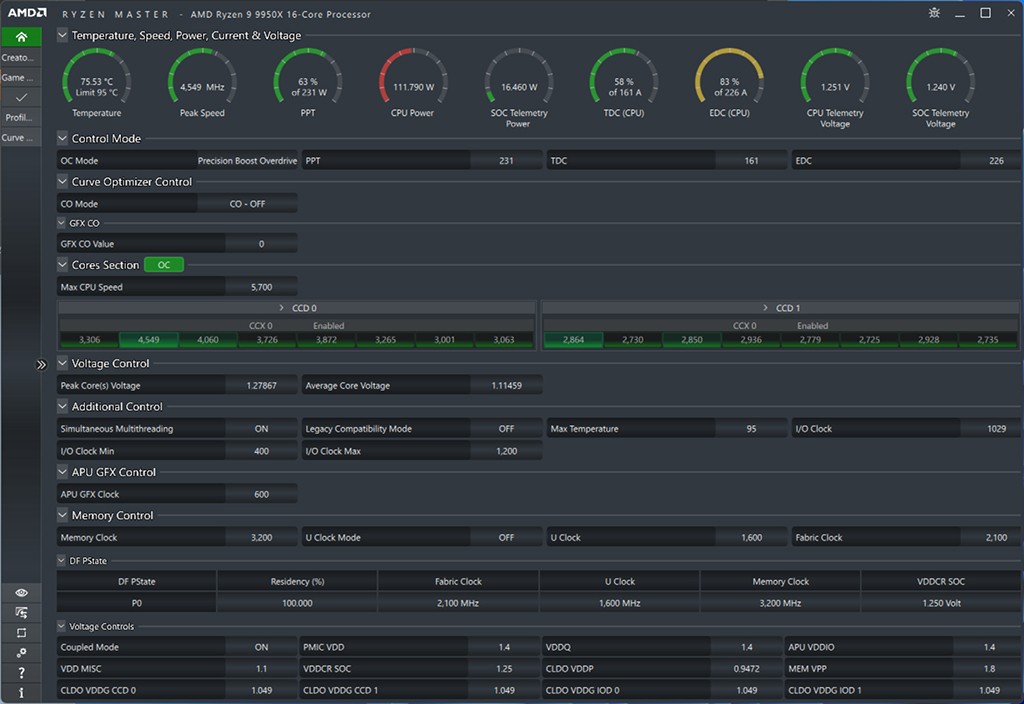
Task: Toggle Simultaneous Multithreading ON value
Action: point(261,429)
